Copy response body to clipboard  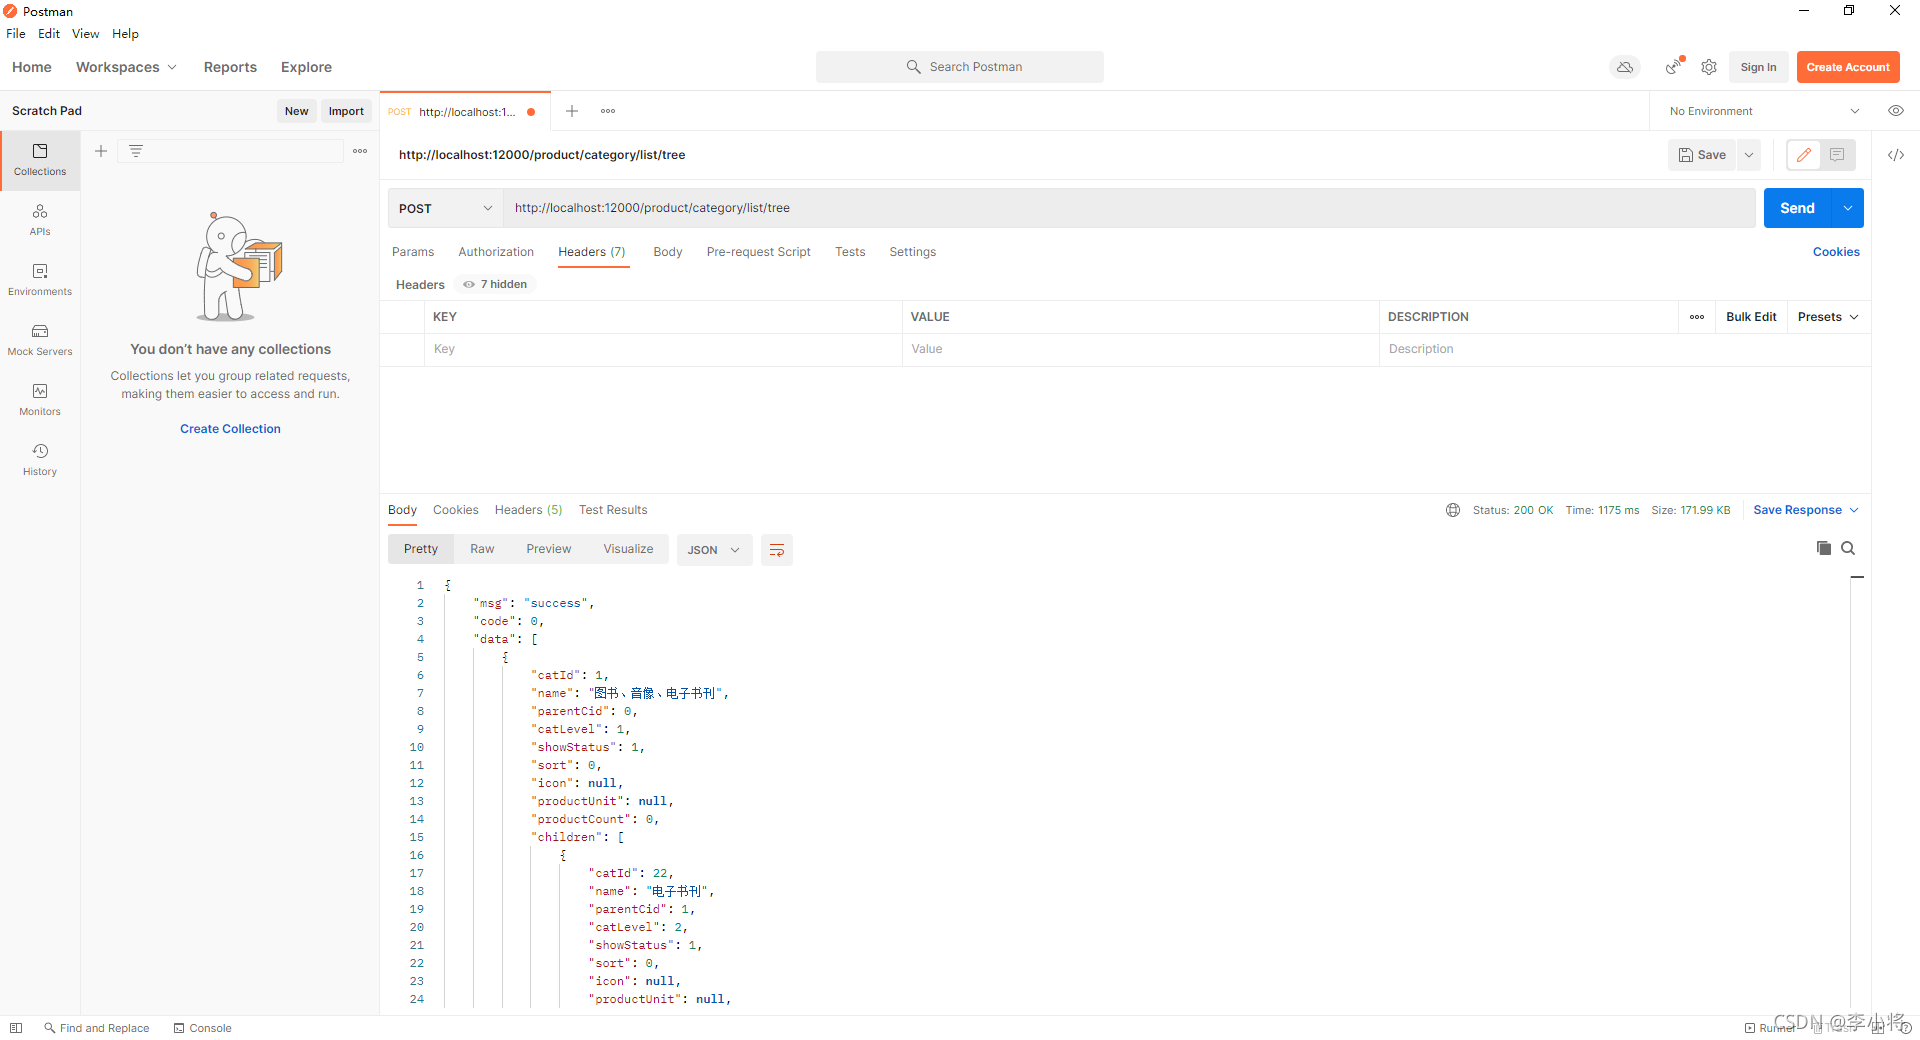tap(1824, 548)
